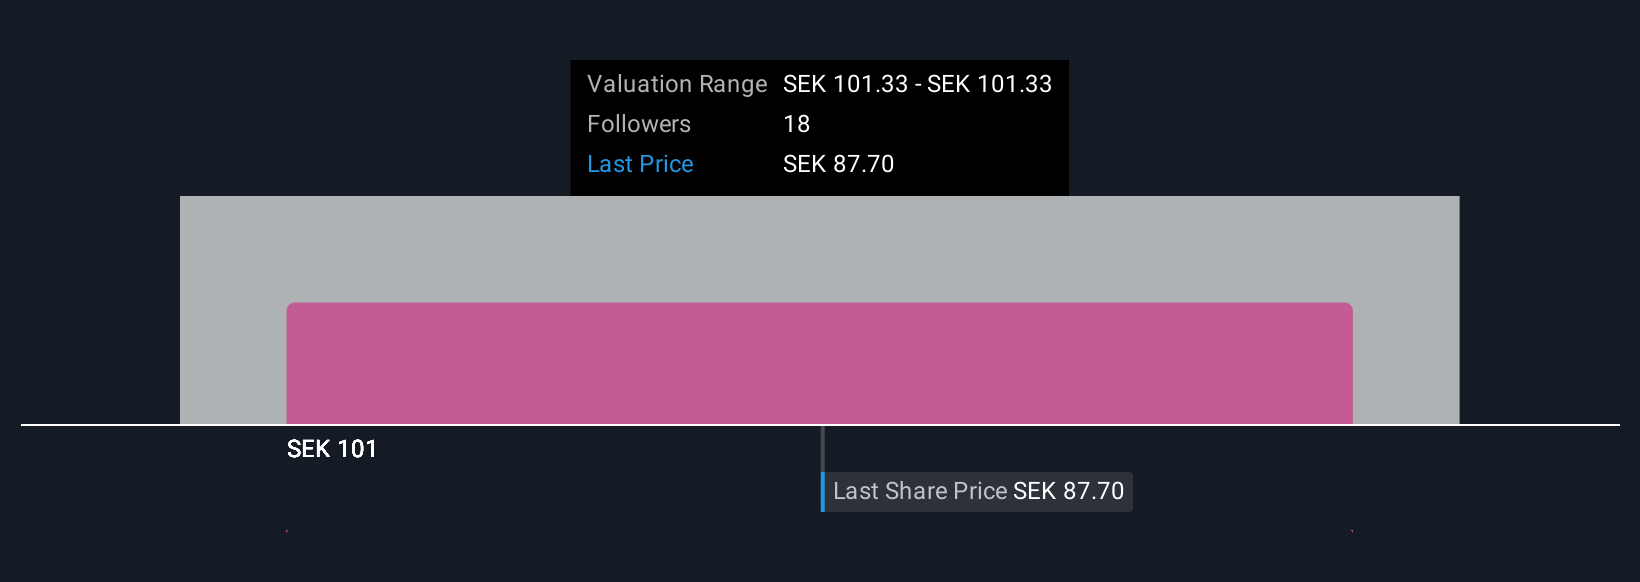Select the Followers label in tooltip

tap(639, 124)
